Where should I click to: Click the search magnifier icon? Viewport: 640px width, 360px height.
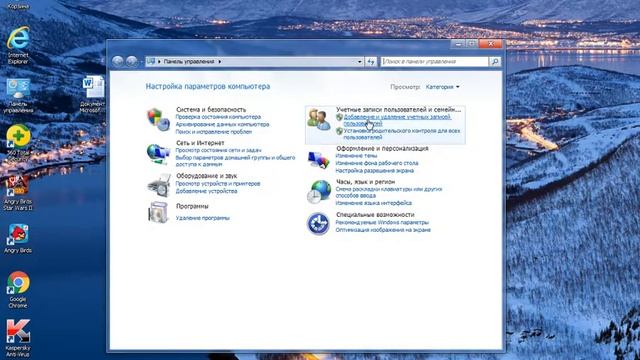[x=495, y=62]
